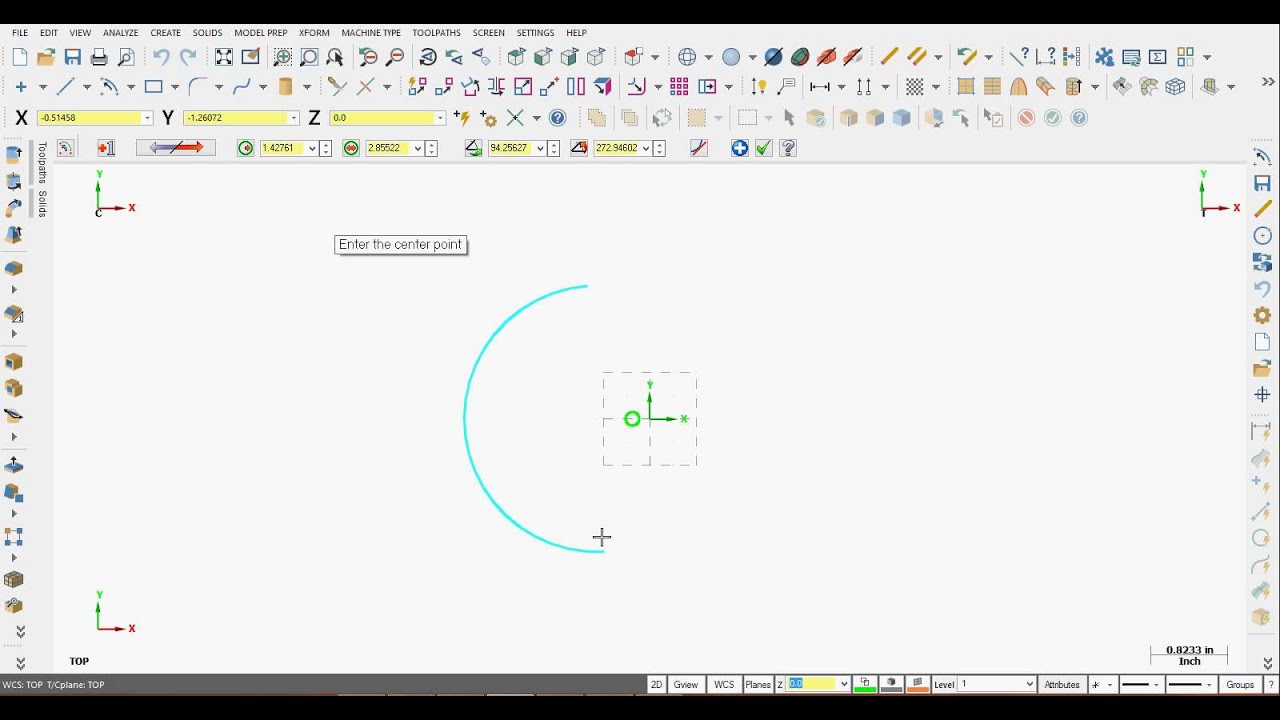Click the Unzoom previous icon

(369, 57)
